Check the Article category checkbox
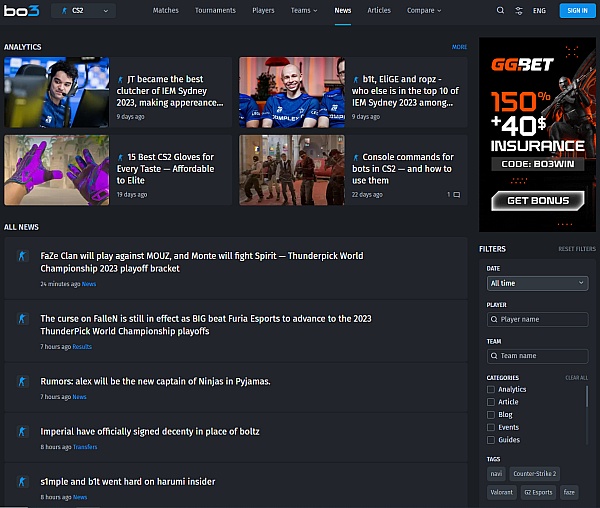600x508 pixels. point(491,402)
